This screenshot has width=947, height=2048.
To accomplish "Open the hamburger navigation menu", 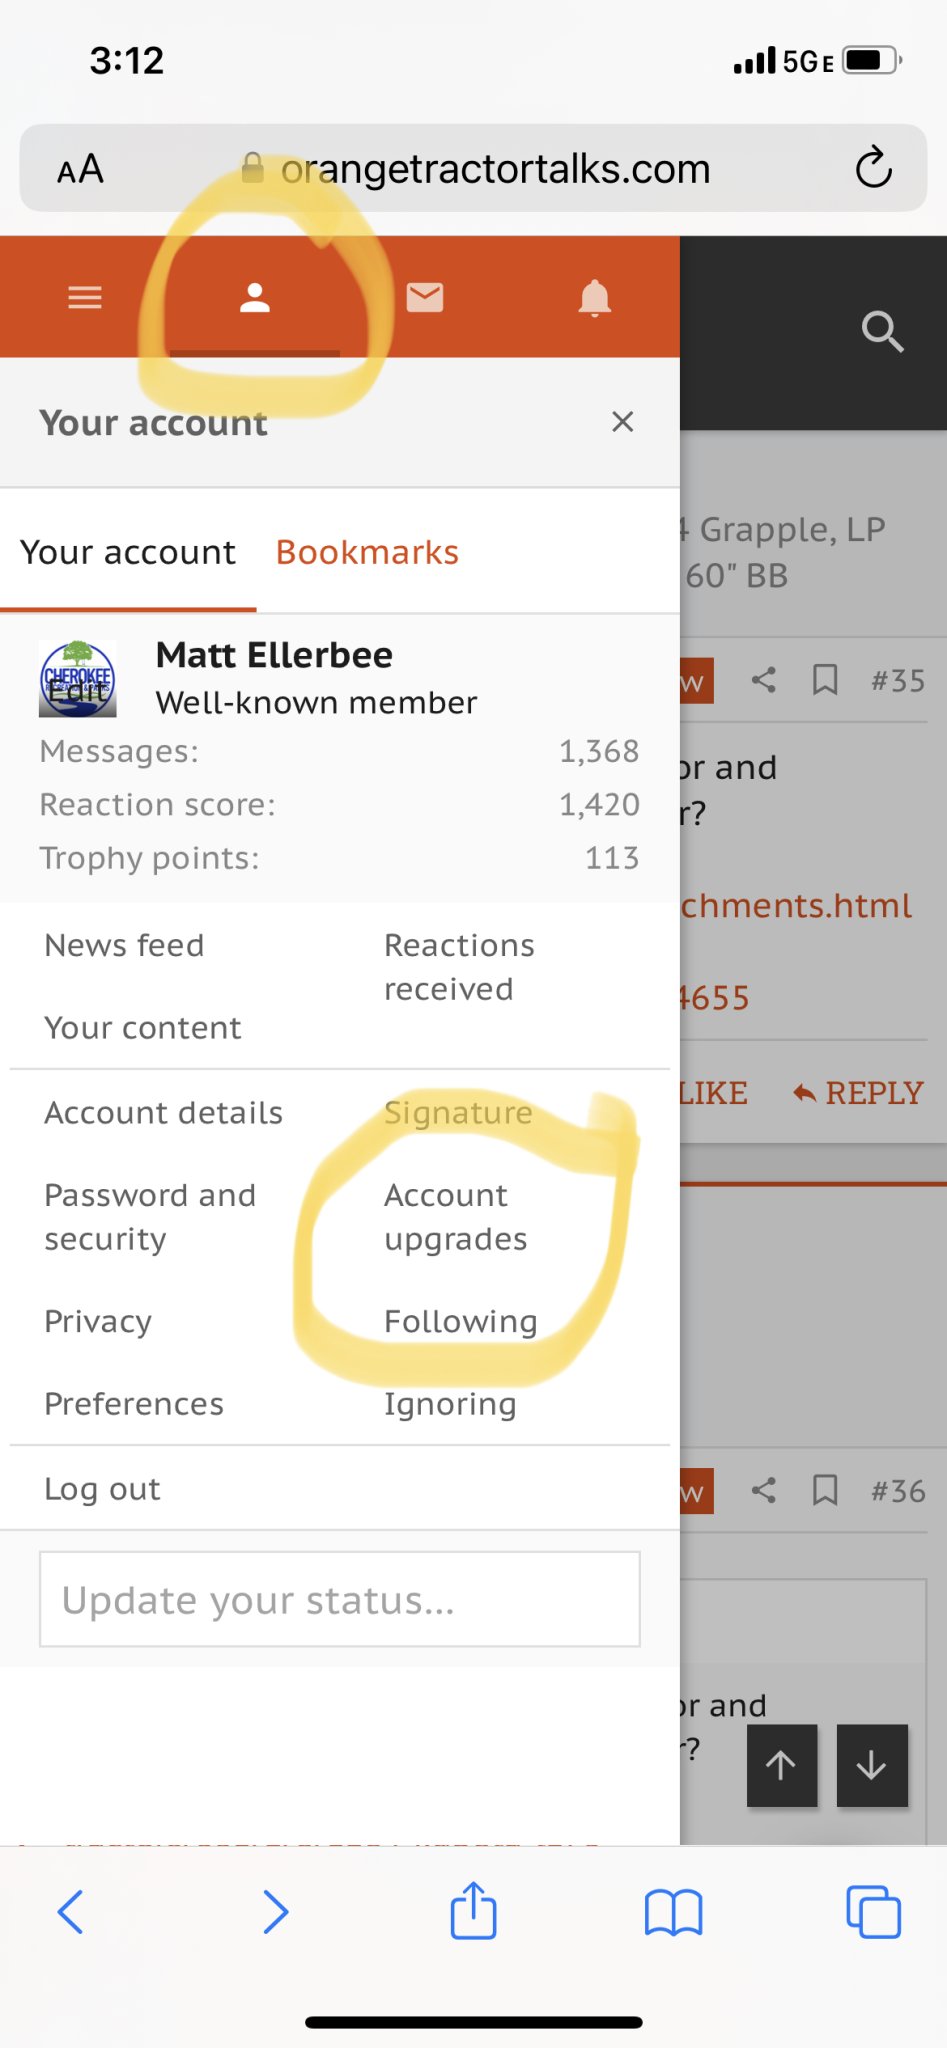I will click(85, 297).
